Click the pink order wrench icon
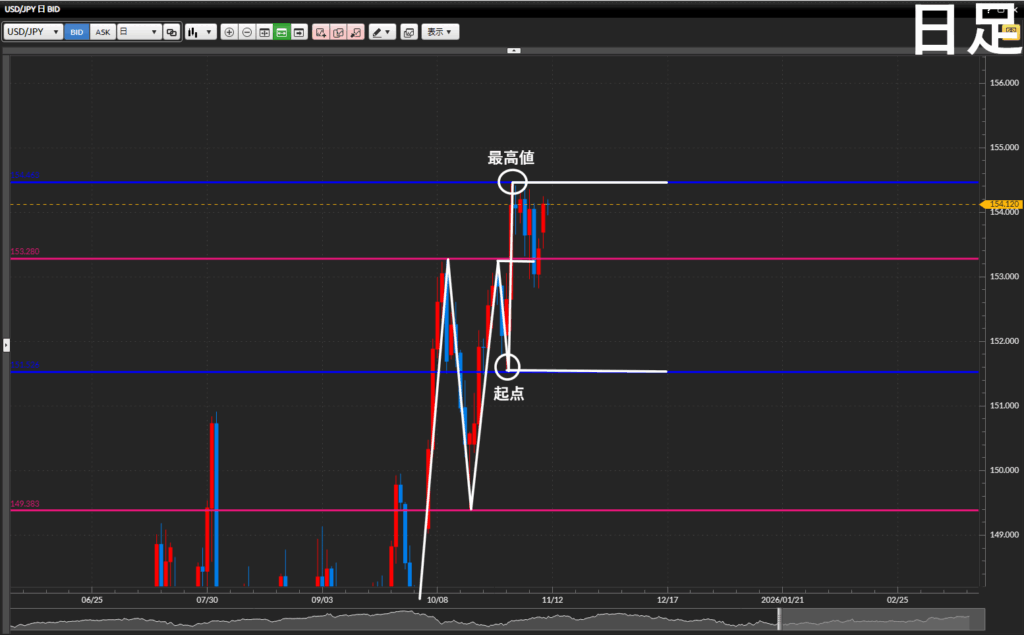Screen dimensions: 1024x635 (356, 32)
